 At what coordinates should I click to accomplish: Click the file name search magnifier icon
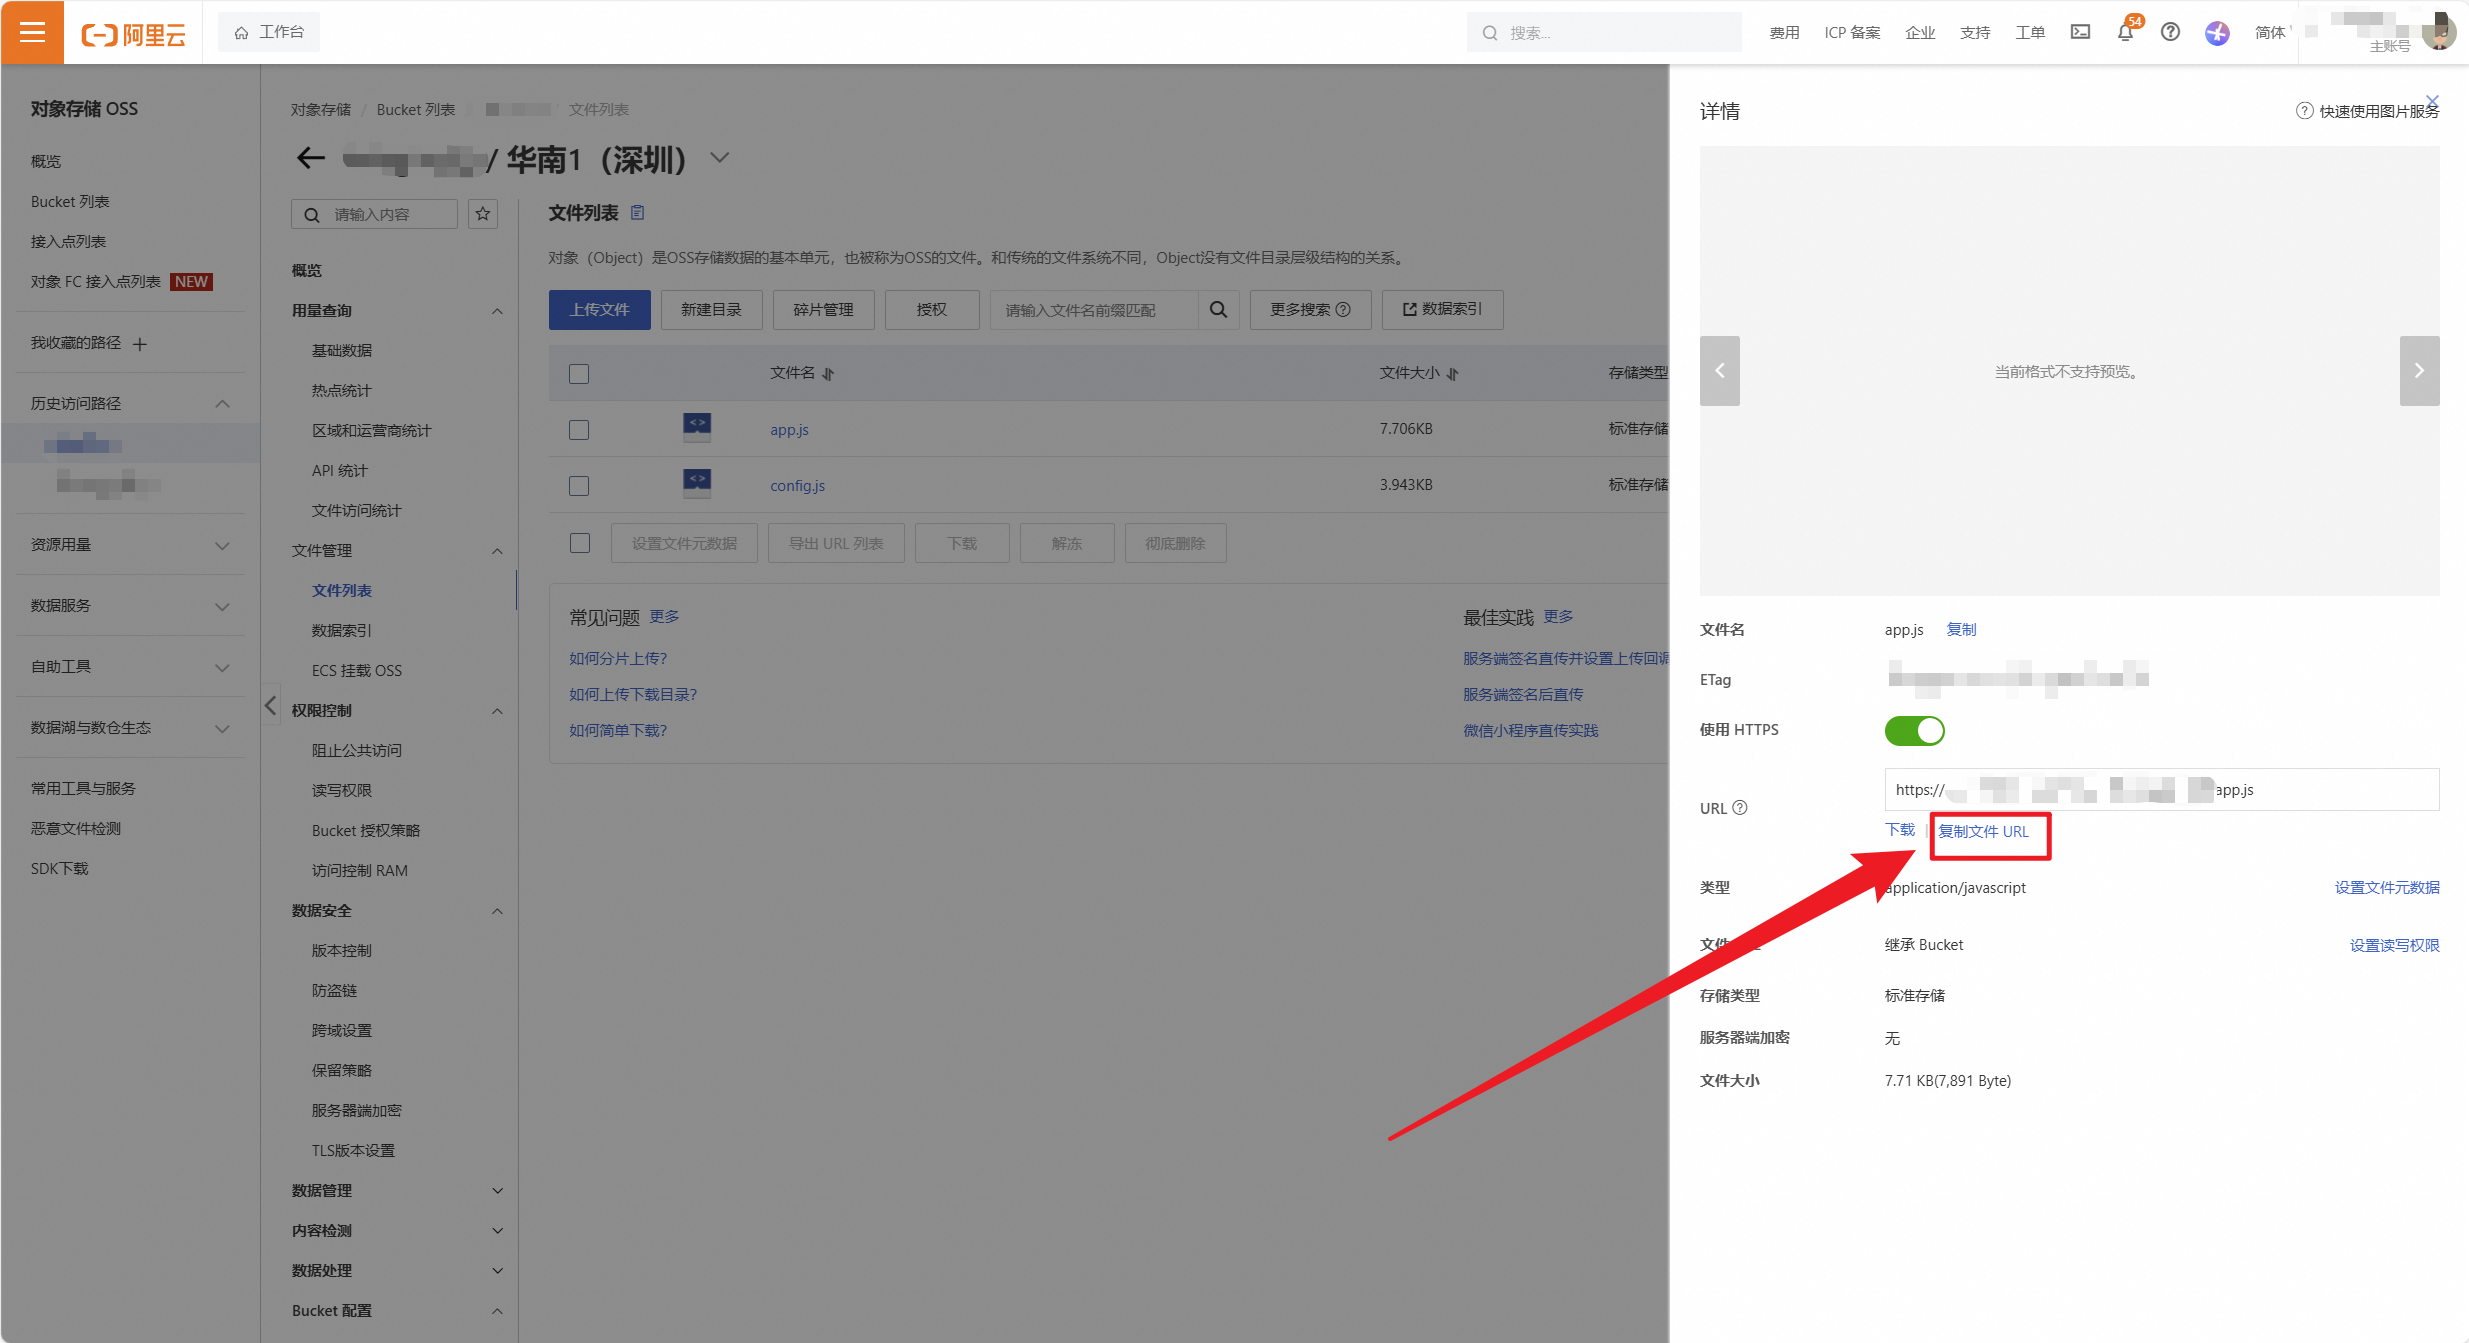(1218, 310)
